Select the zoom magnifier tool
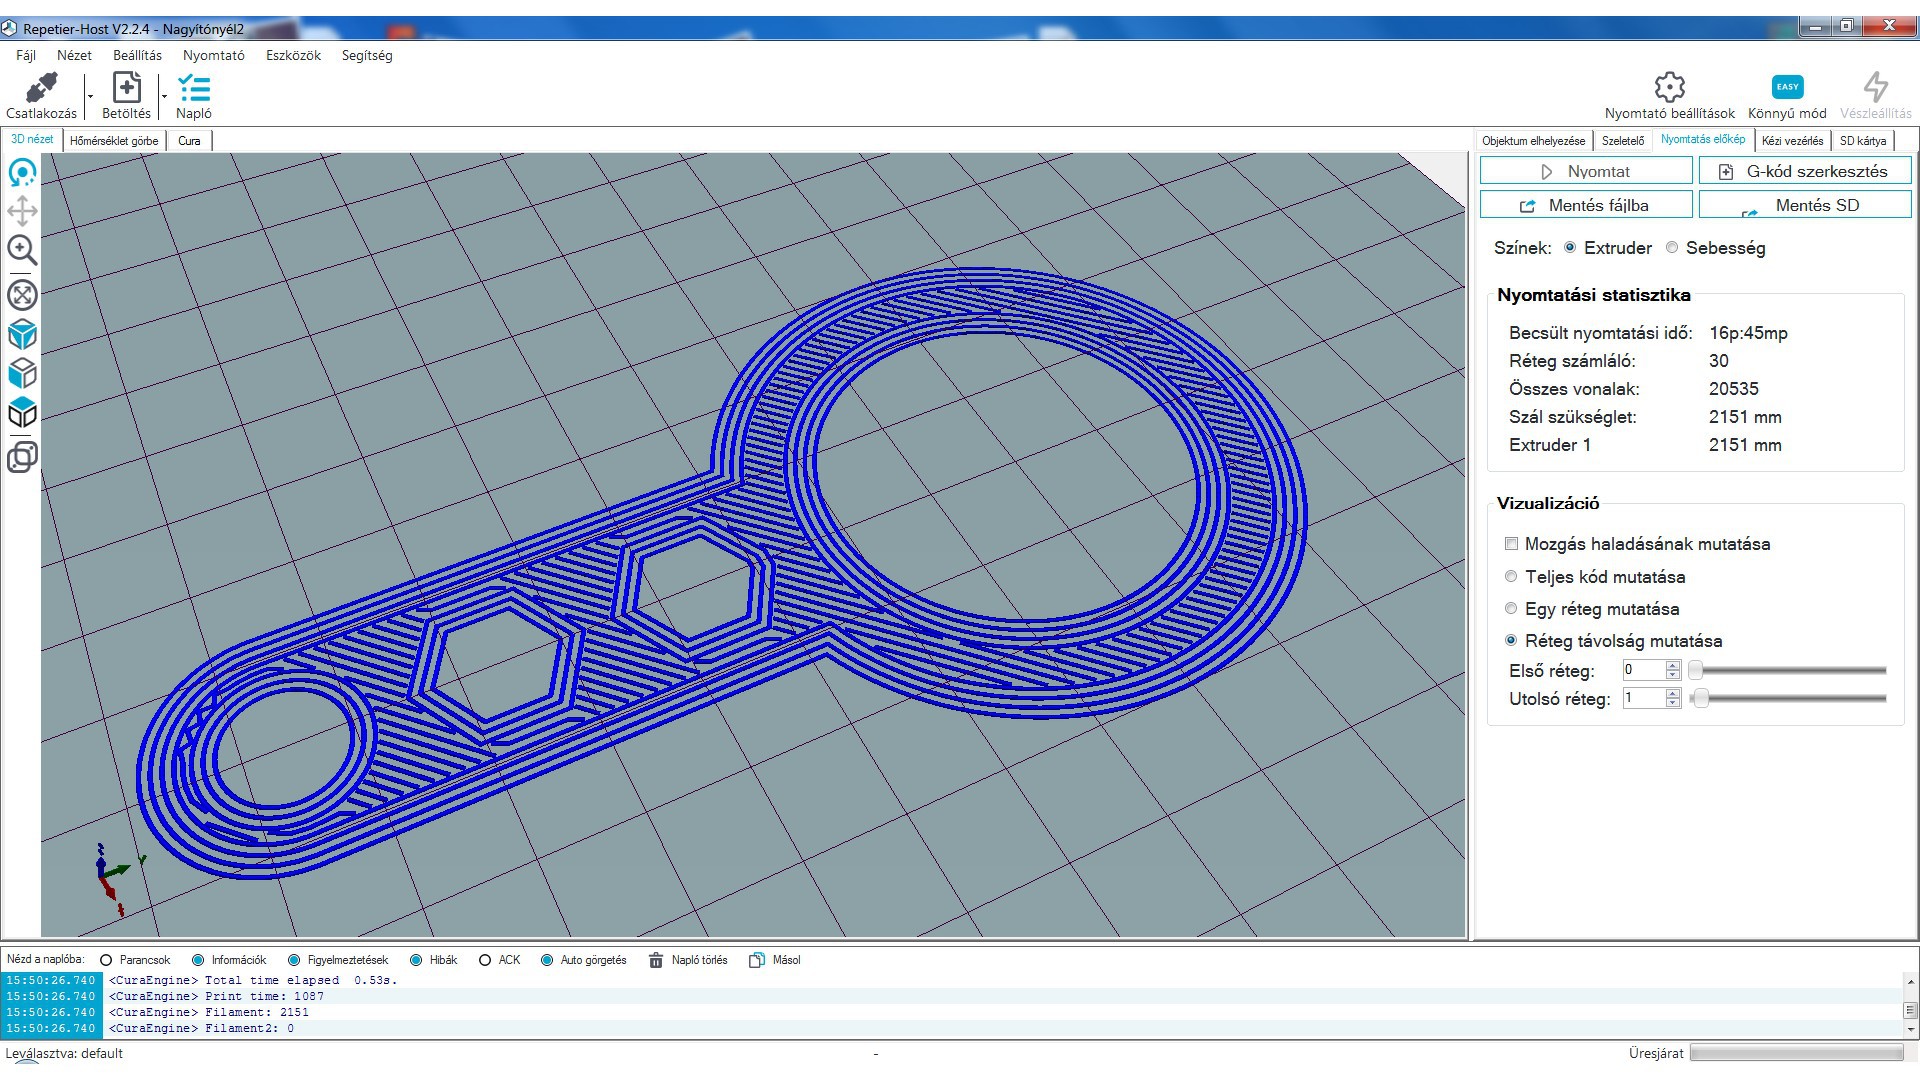Viewport: 1920px width, 1080px height. (x=22, y=250)
